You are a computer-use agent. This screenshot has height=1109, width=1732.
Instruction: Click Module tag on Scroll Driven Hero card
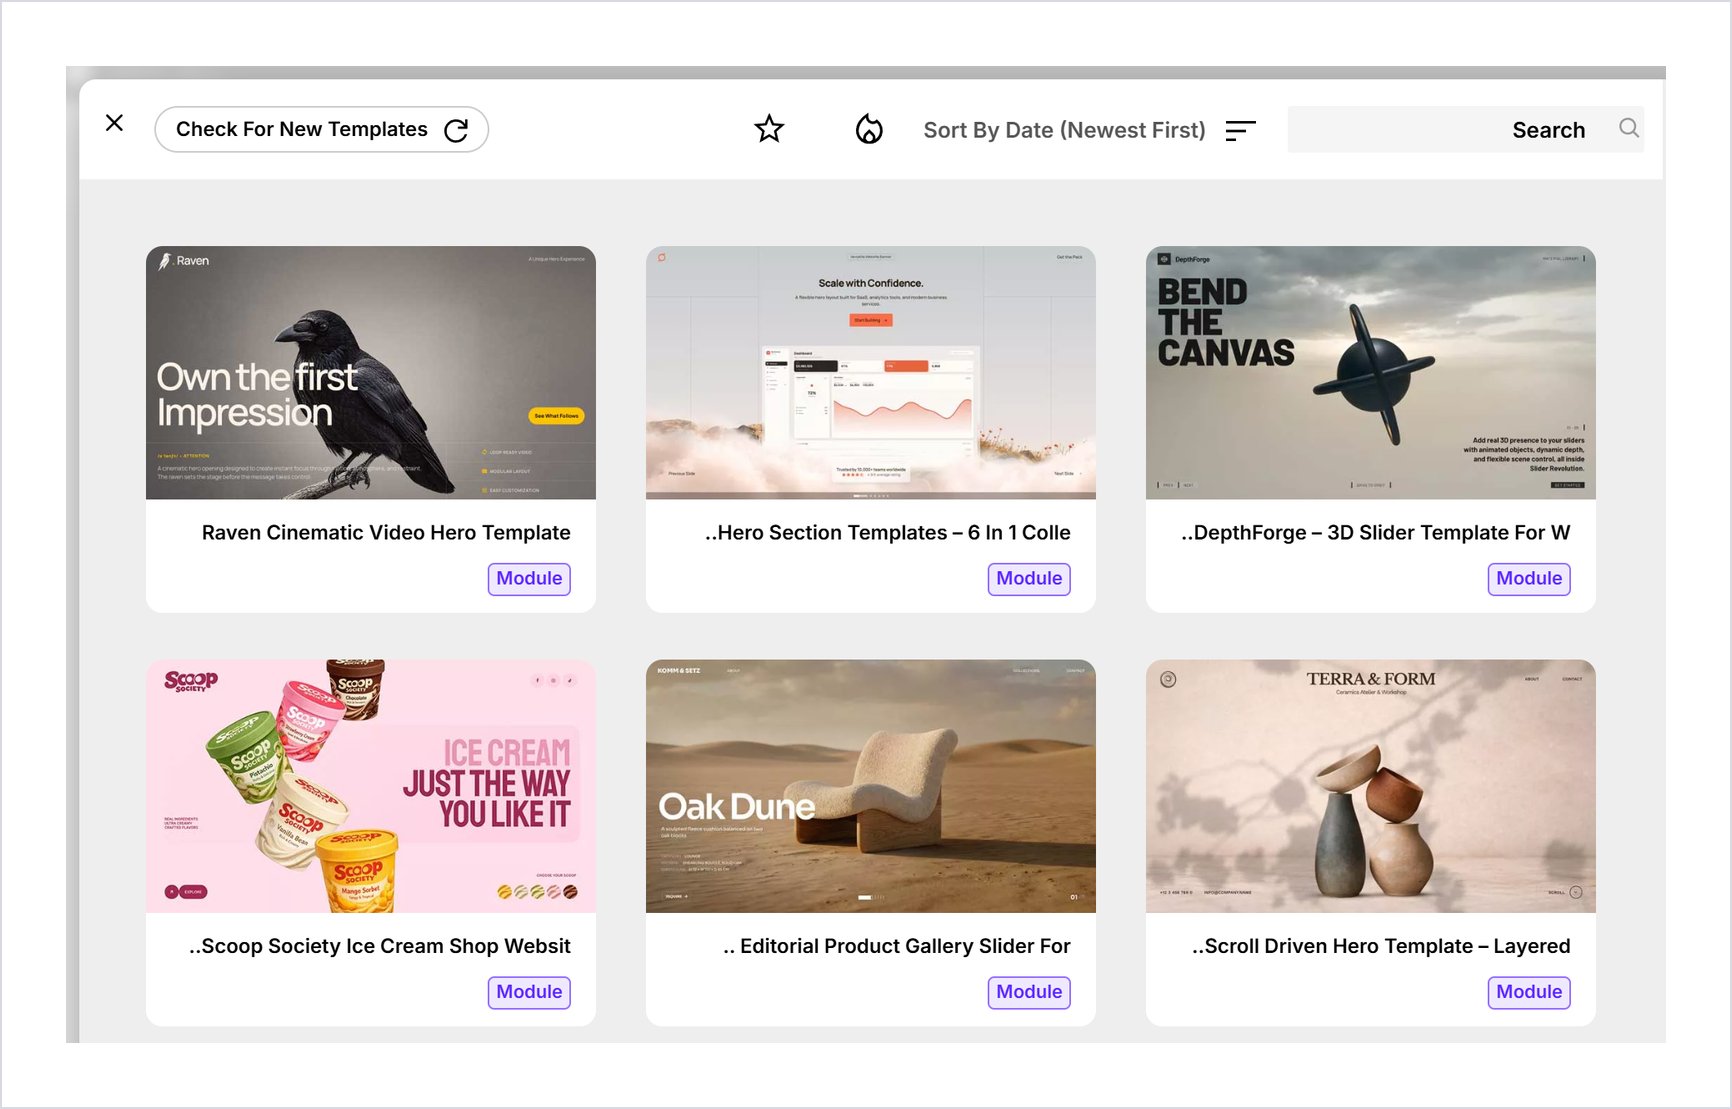[x=1529, y=992]
